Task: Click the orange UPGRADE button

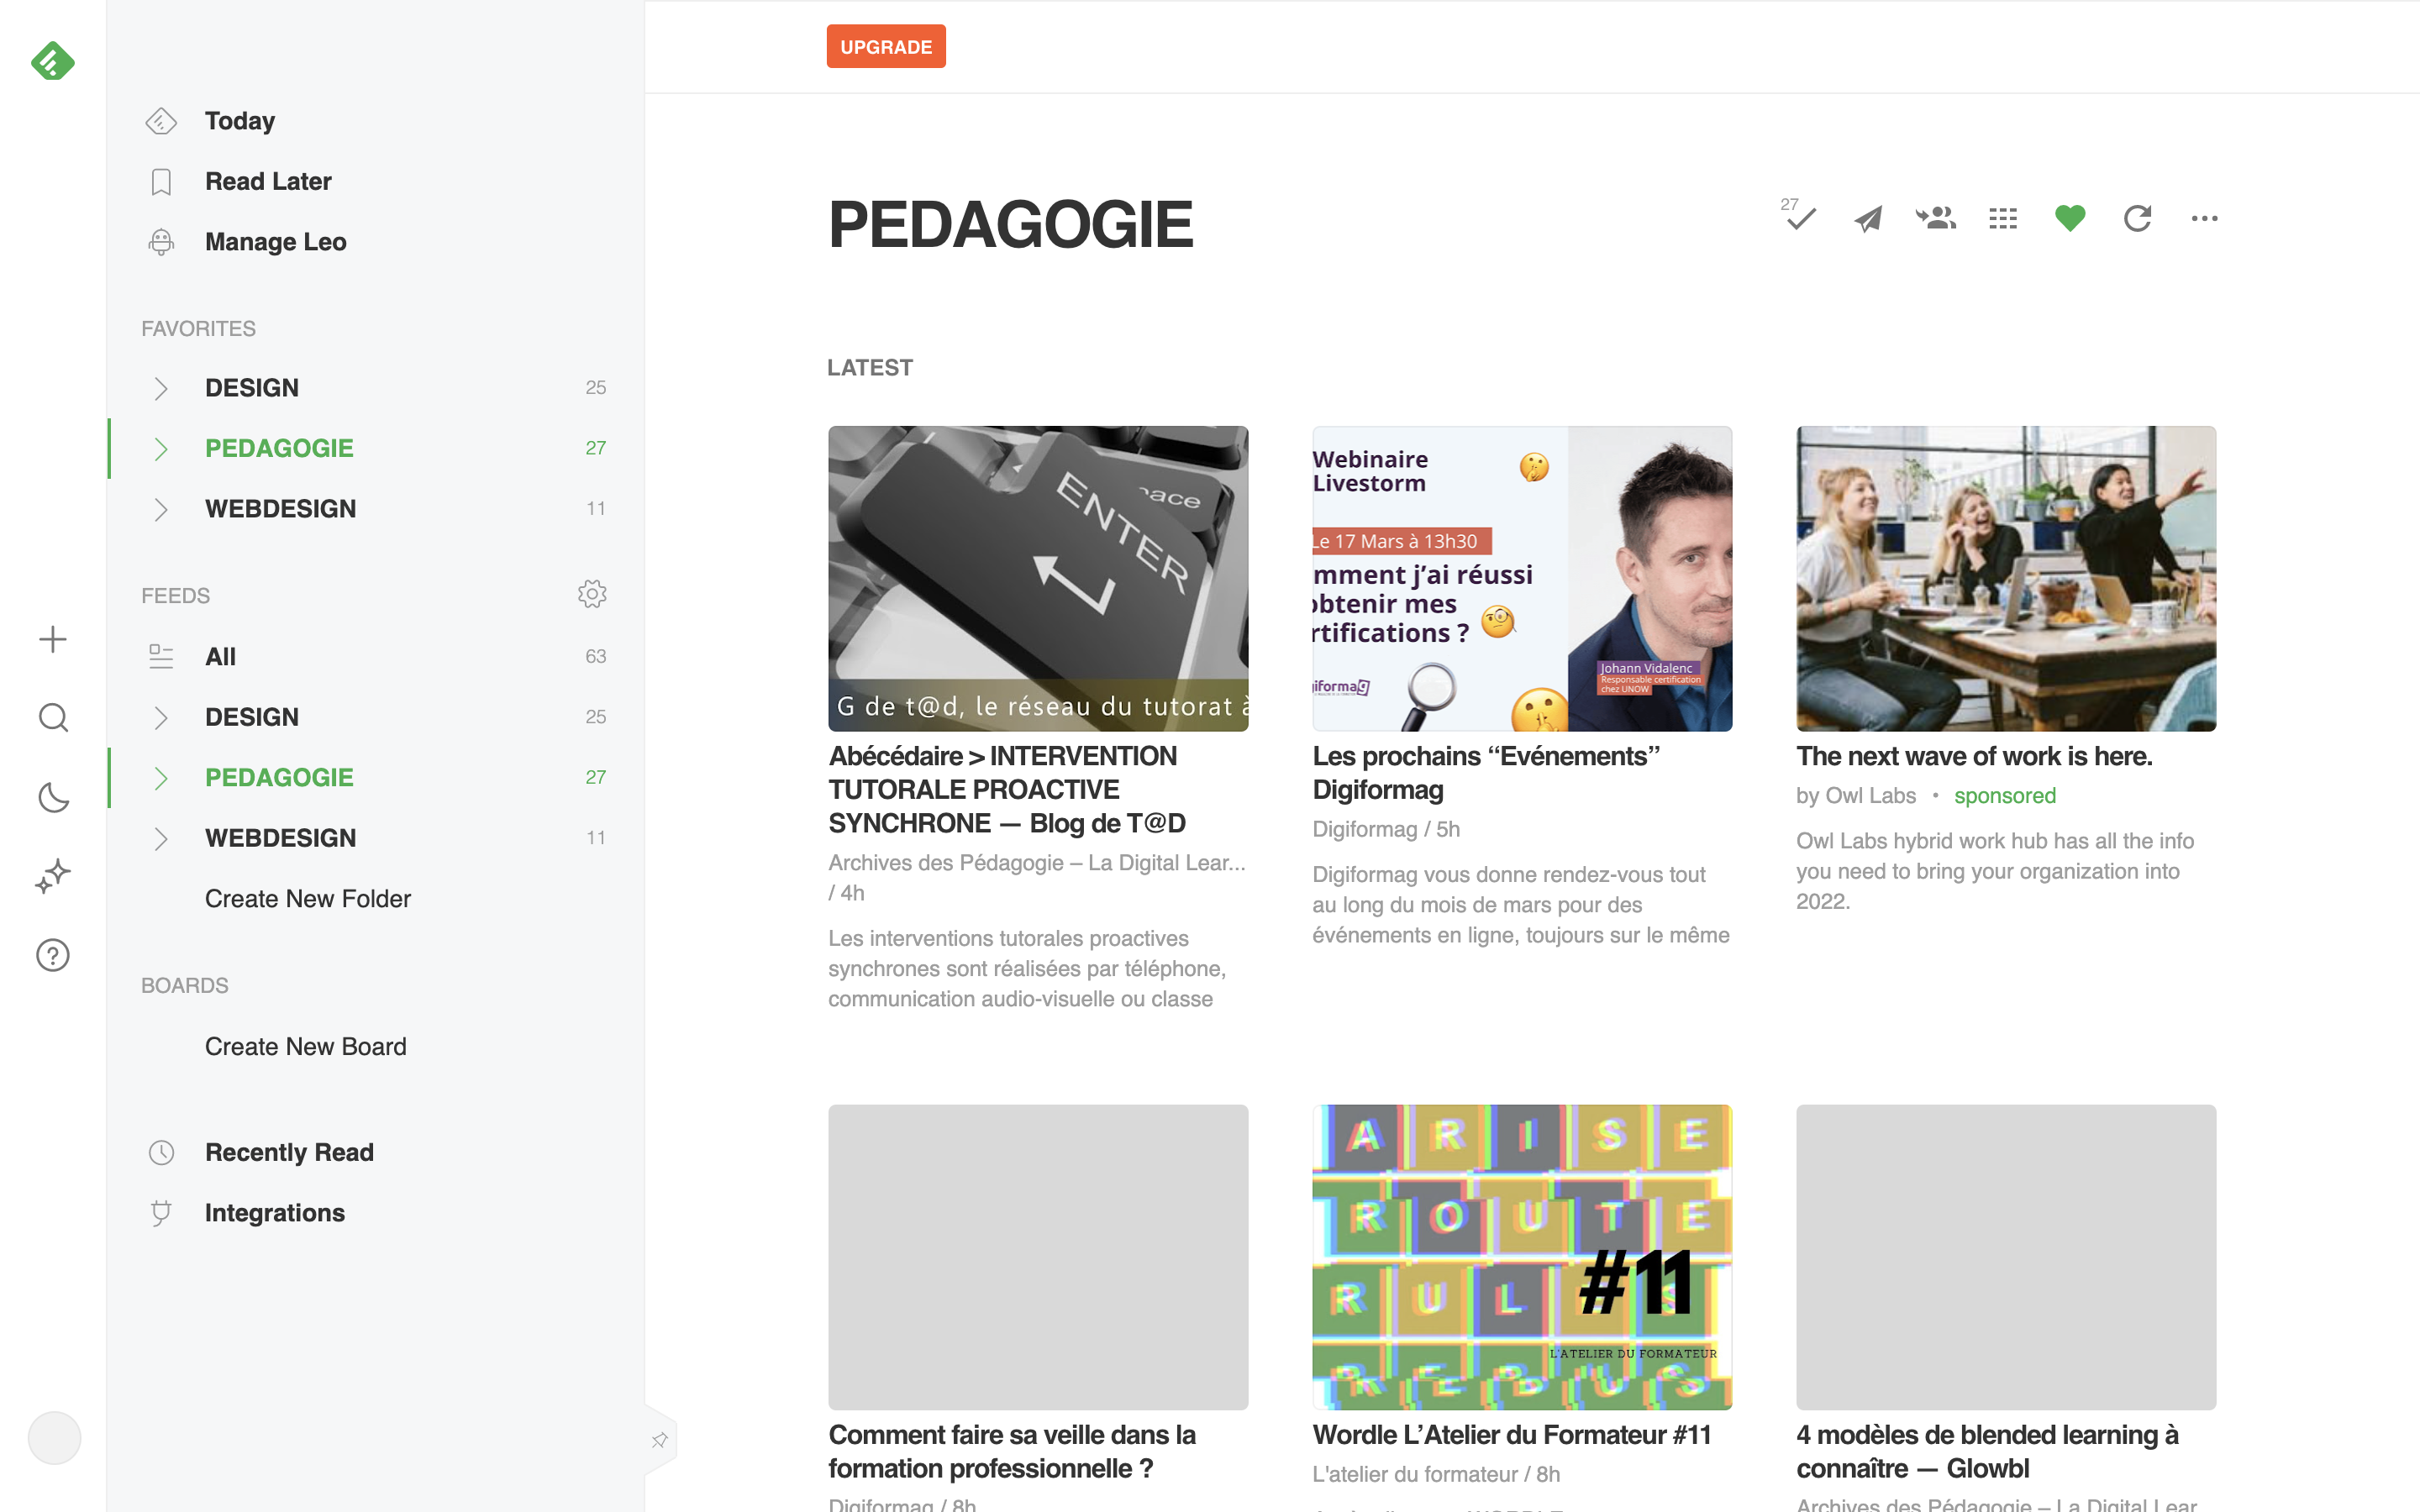Action: pyautogui.click(x=886, y=46)
